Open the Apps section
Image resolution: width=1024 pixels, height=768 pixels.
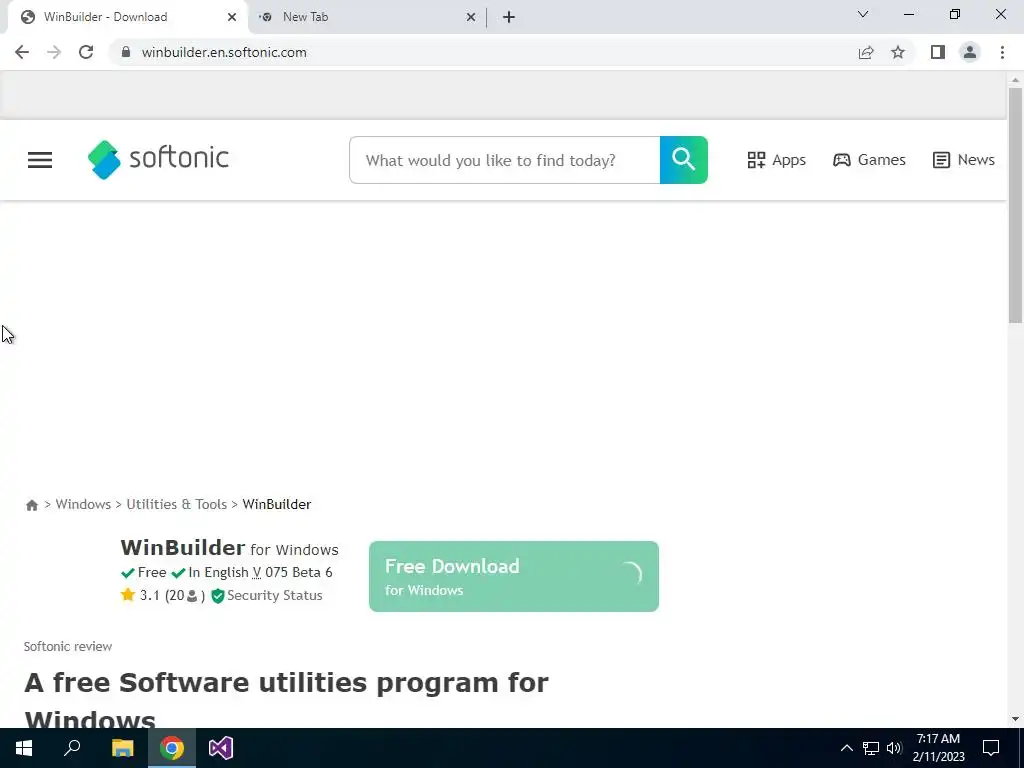coord(776,160)
